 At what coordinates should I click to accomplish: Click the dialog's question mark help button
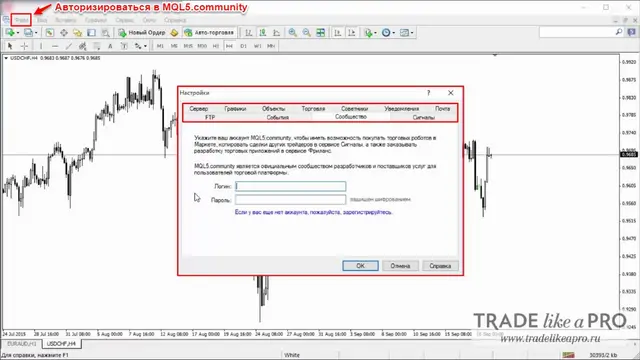pos(429,93)
